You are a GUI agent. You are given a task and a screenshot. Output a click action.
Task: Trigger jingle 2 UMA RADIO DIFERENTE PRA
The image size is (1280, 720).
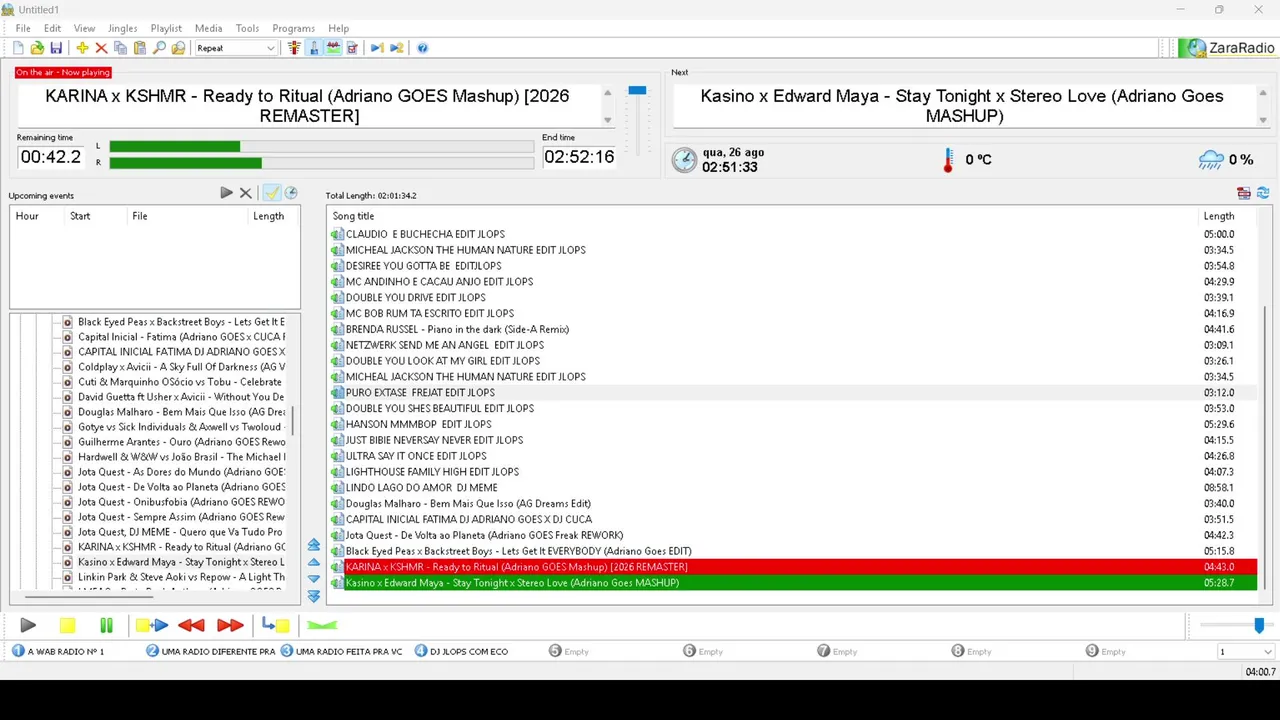(x=210, y=651)
